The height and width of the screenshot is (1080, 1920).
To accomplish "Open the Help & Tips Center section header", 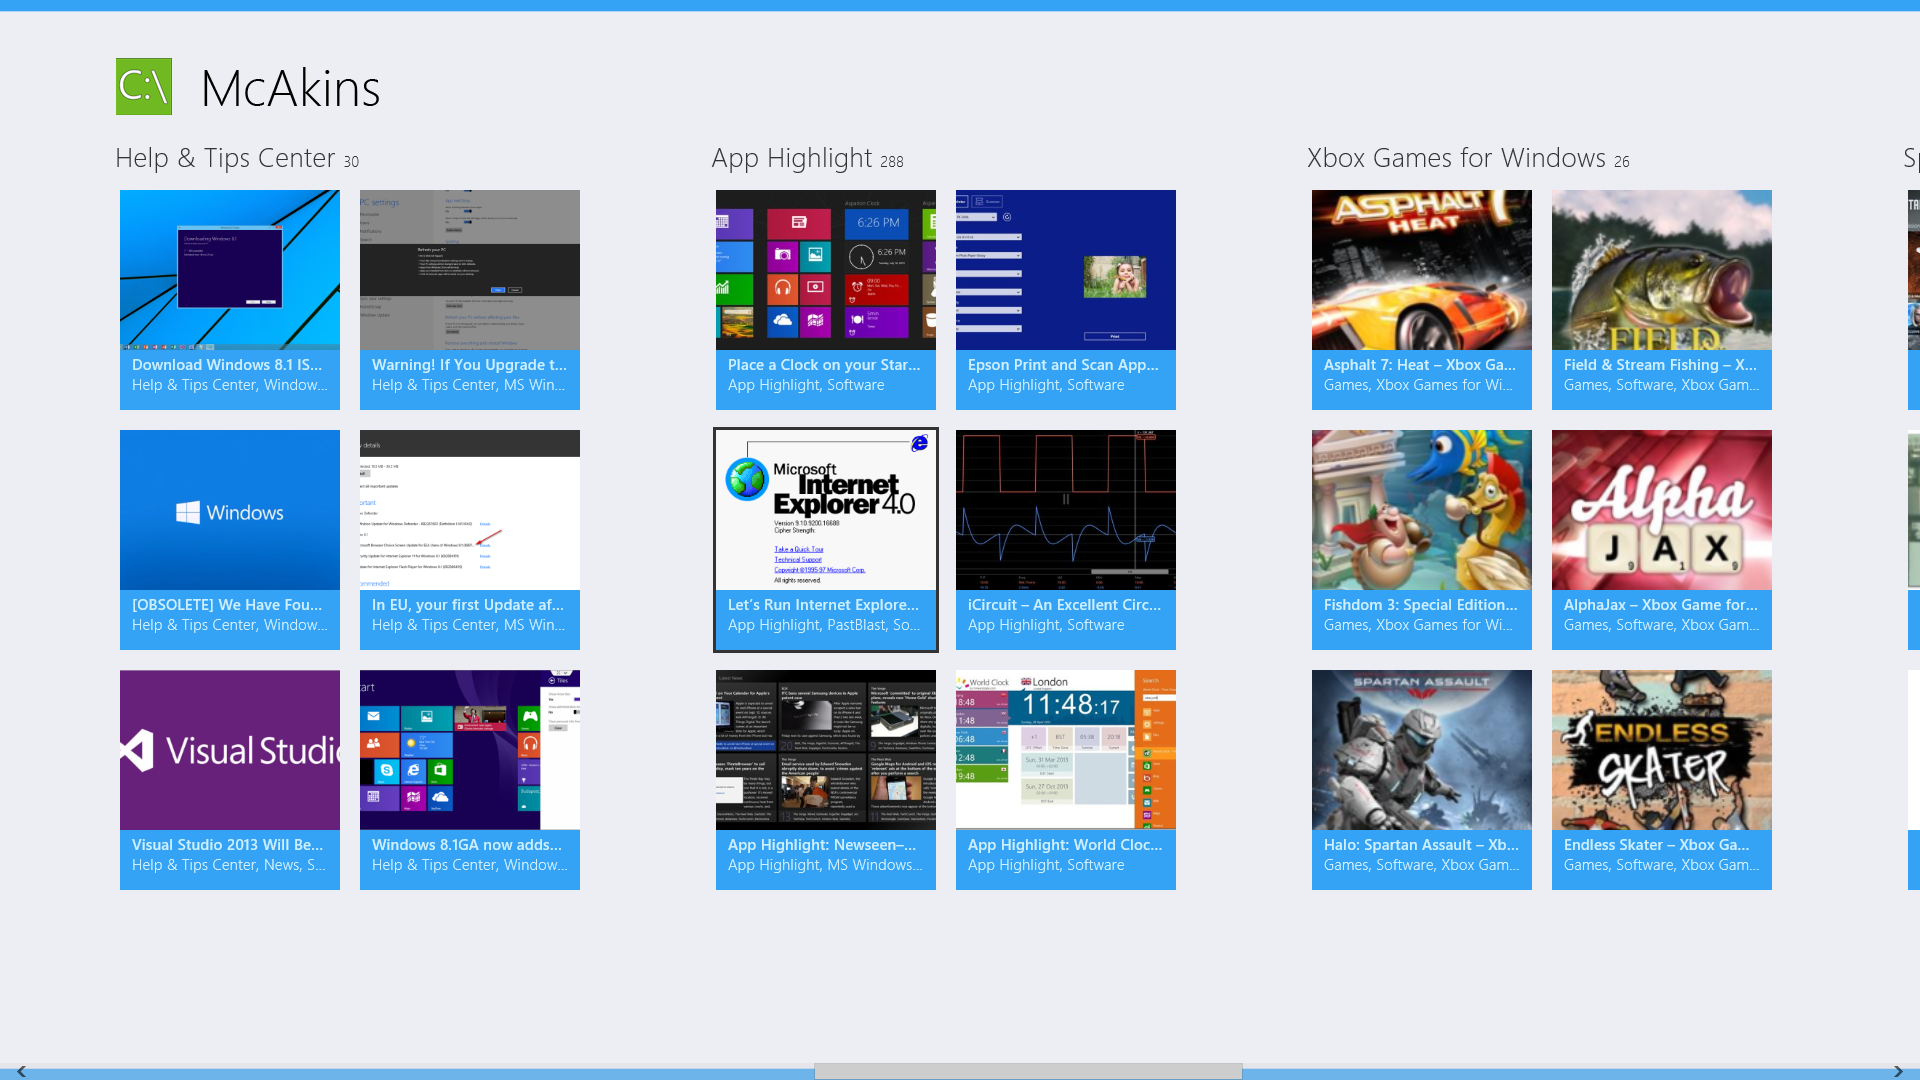I will coord(225,158).
